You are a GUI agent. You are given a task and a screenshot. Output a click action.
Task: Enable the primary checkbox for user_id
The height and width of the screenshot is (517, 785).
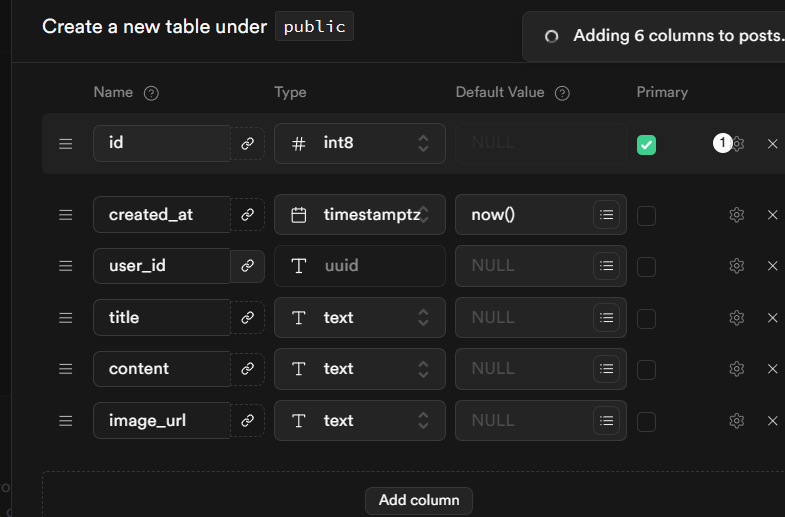pyautogui.click(x=647, y=266)
